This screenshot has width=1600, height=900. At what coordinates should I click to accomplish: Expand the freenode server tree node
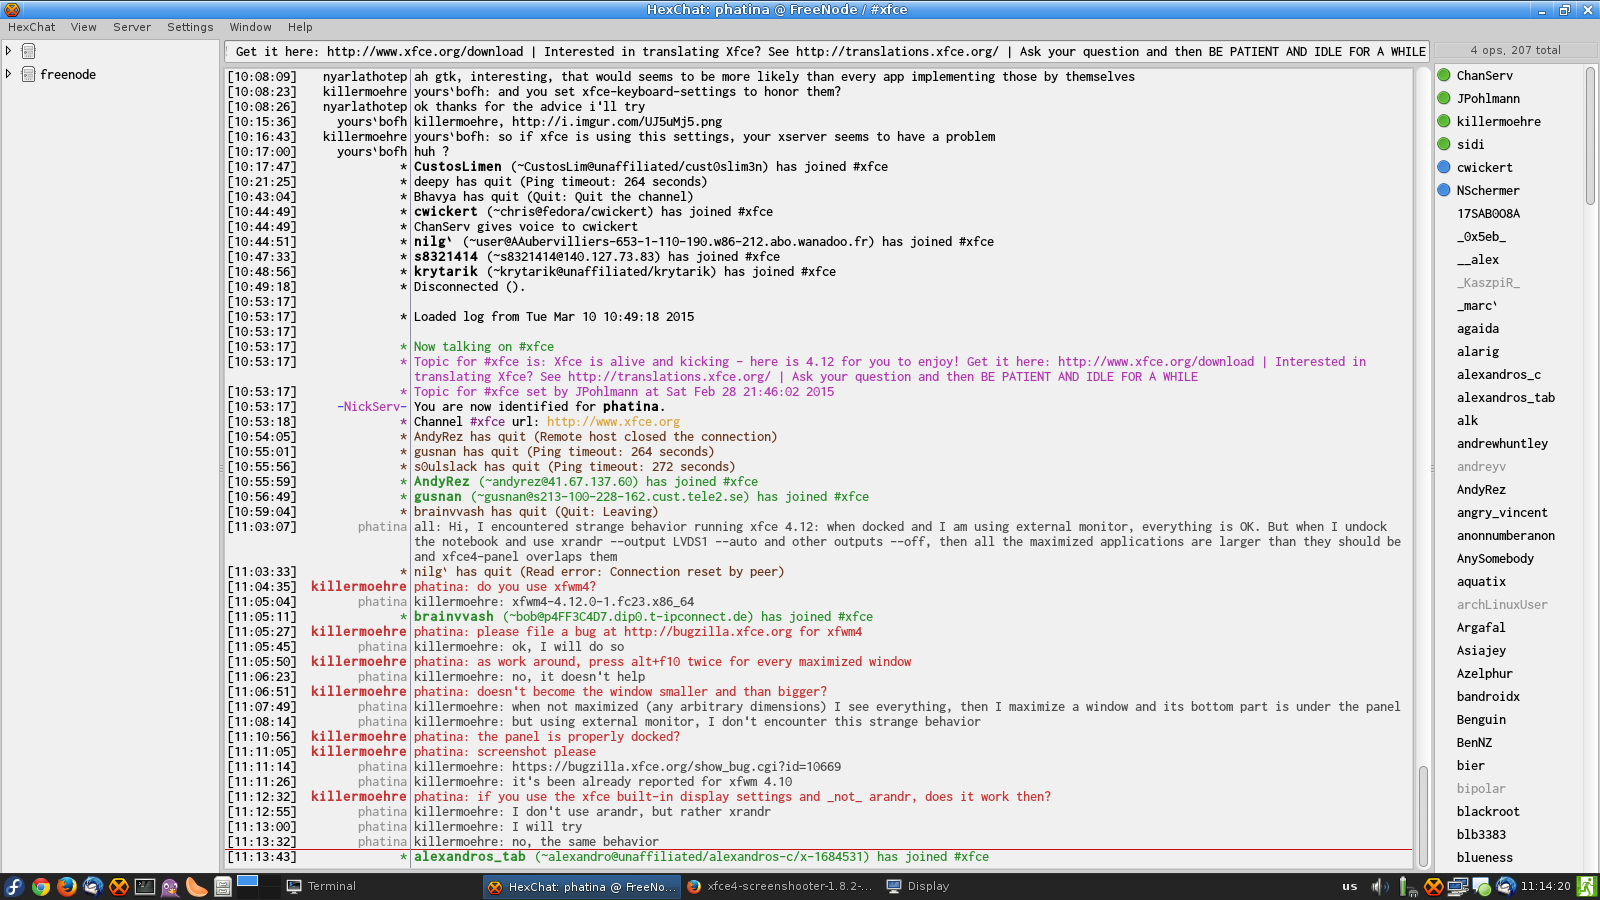[9, 74]
